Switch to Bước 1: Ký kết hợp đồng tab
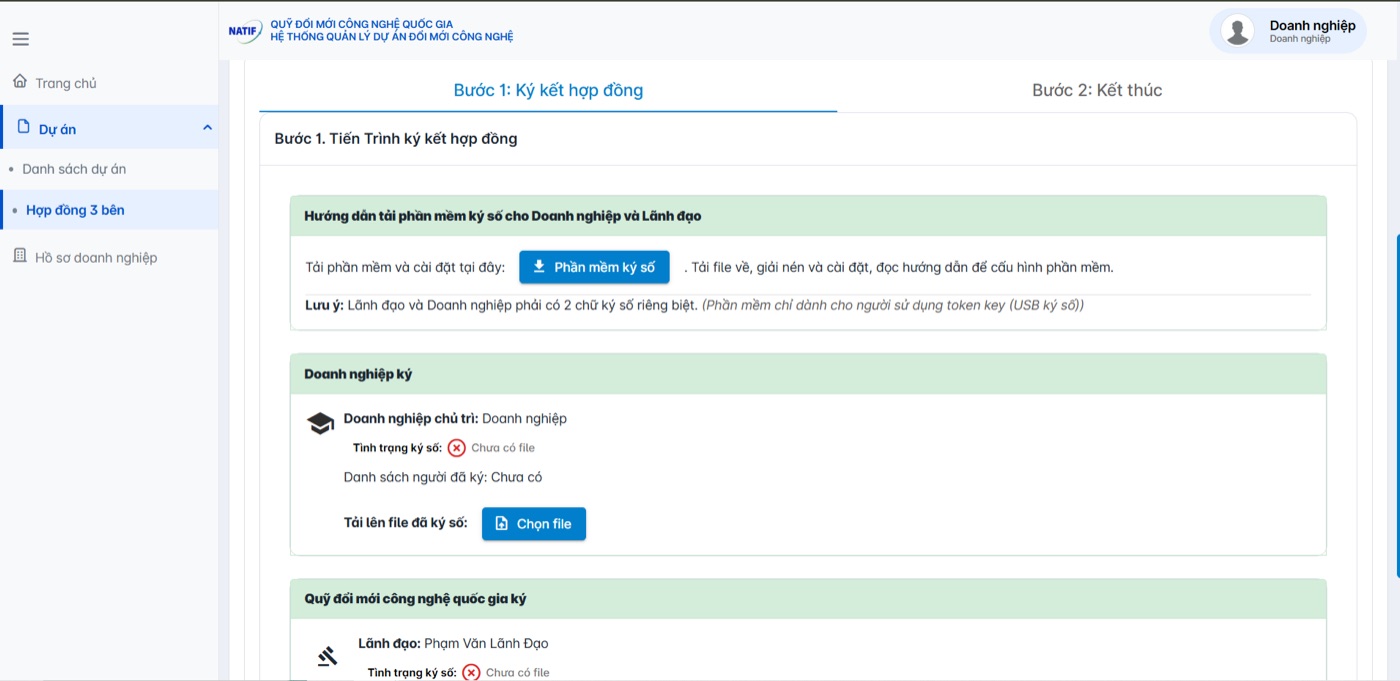Screen dimensions: 1400x681 click(548, 90)
